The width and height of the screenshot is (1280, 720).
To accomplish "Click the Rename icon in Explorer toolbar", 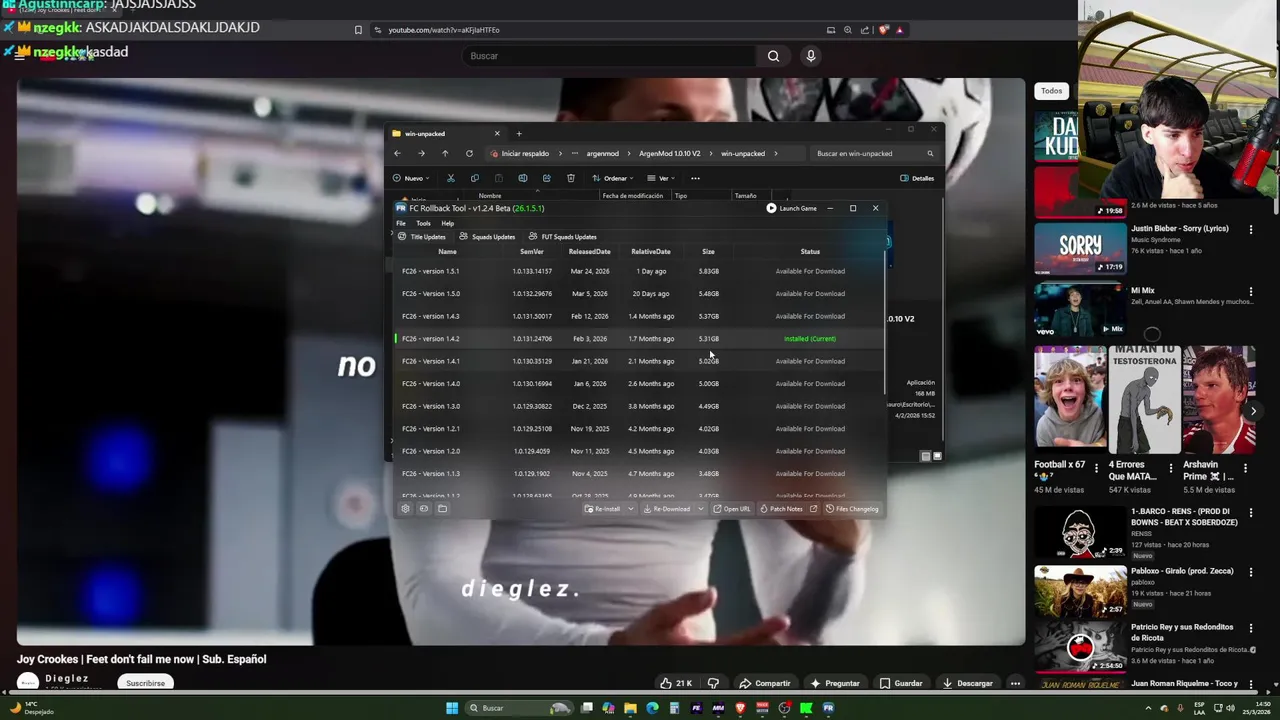I will tap(523, 178).
